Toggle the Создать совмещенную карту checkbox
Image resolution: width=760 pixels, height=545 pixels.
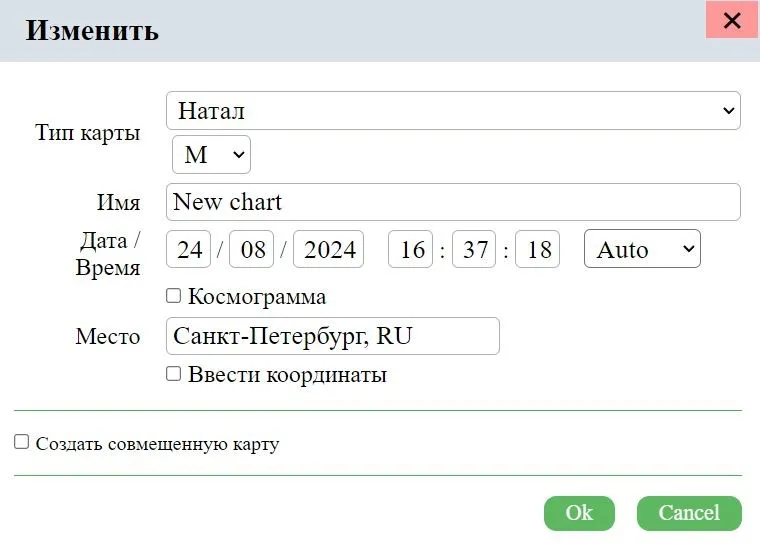click(21, 442)
